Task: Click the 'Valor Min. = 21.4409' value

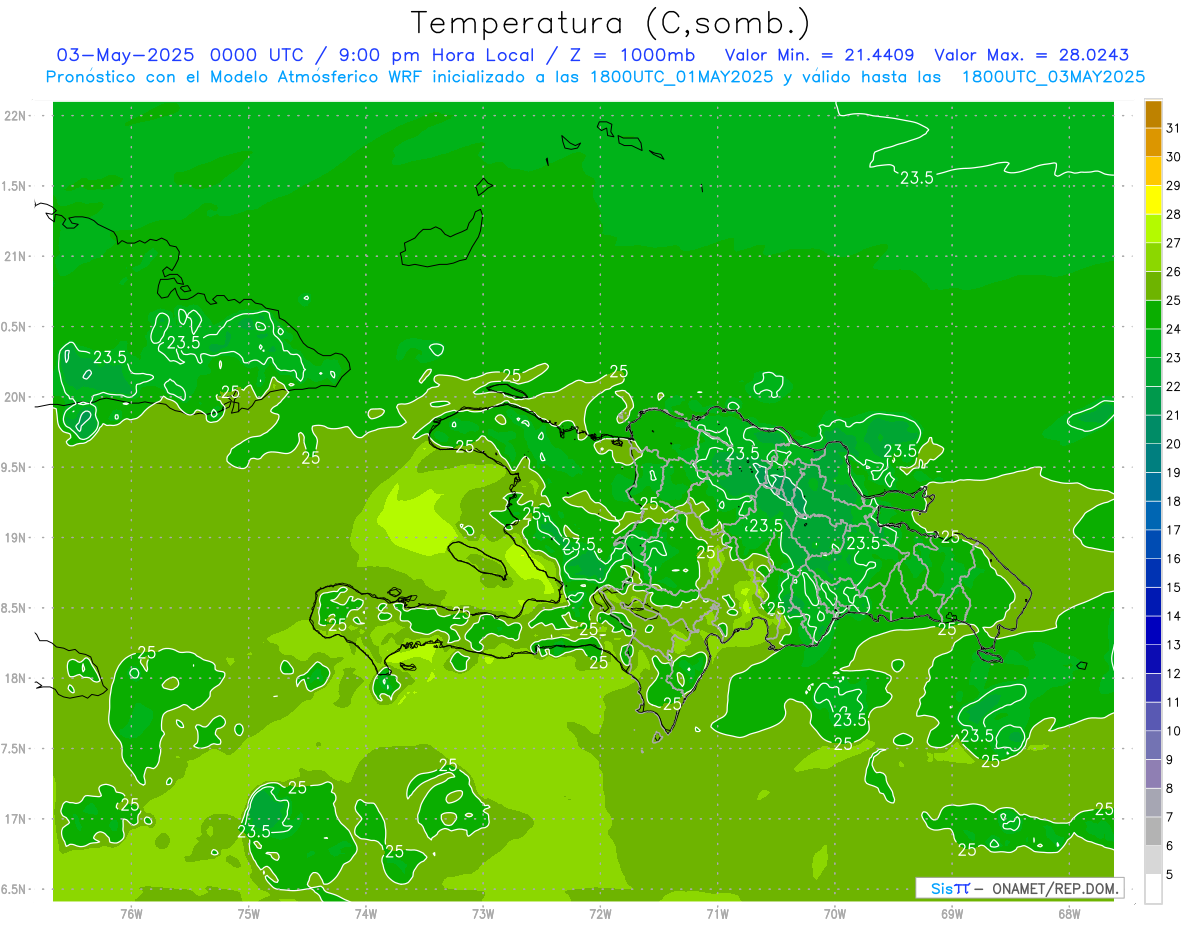Action: [x=820, y=55]
